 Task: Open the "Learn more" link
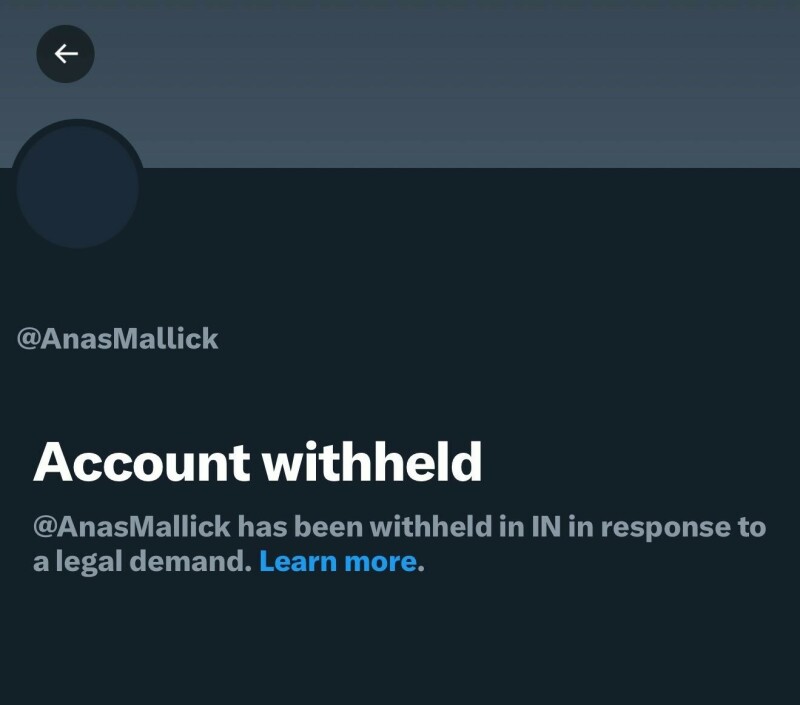point(337,561)
